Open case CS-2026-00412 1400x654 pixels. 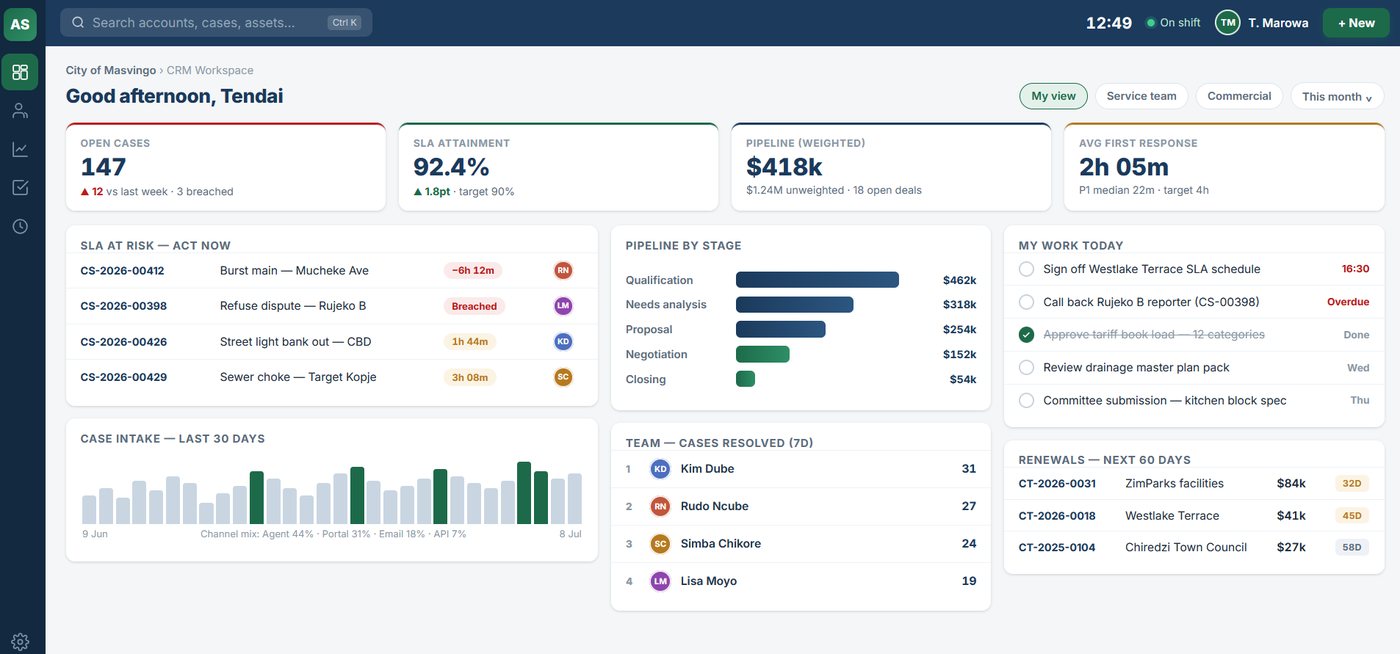point(122,270)
